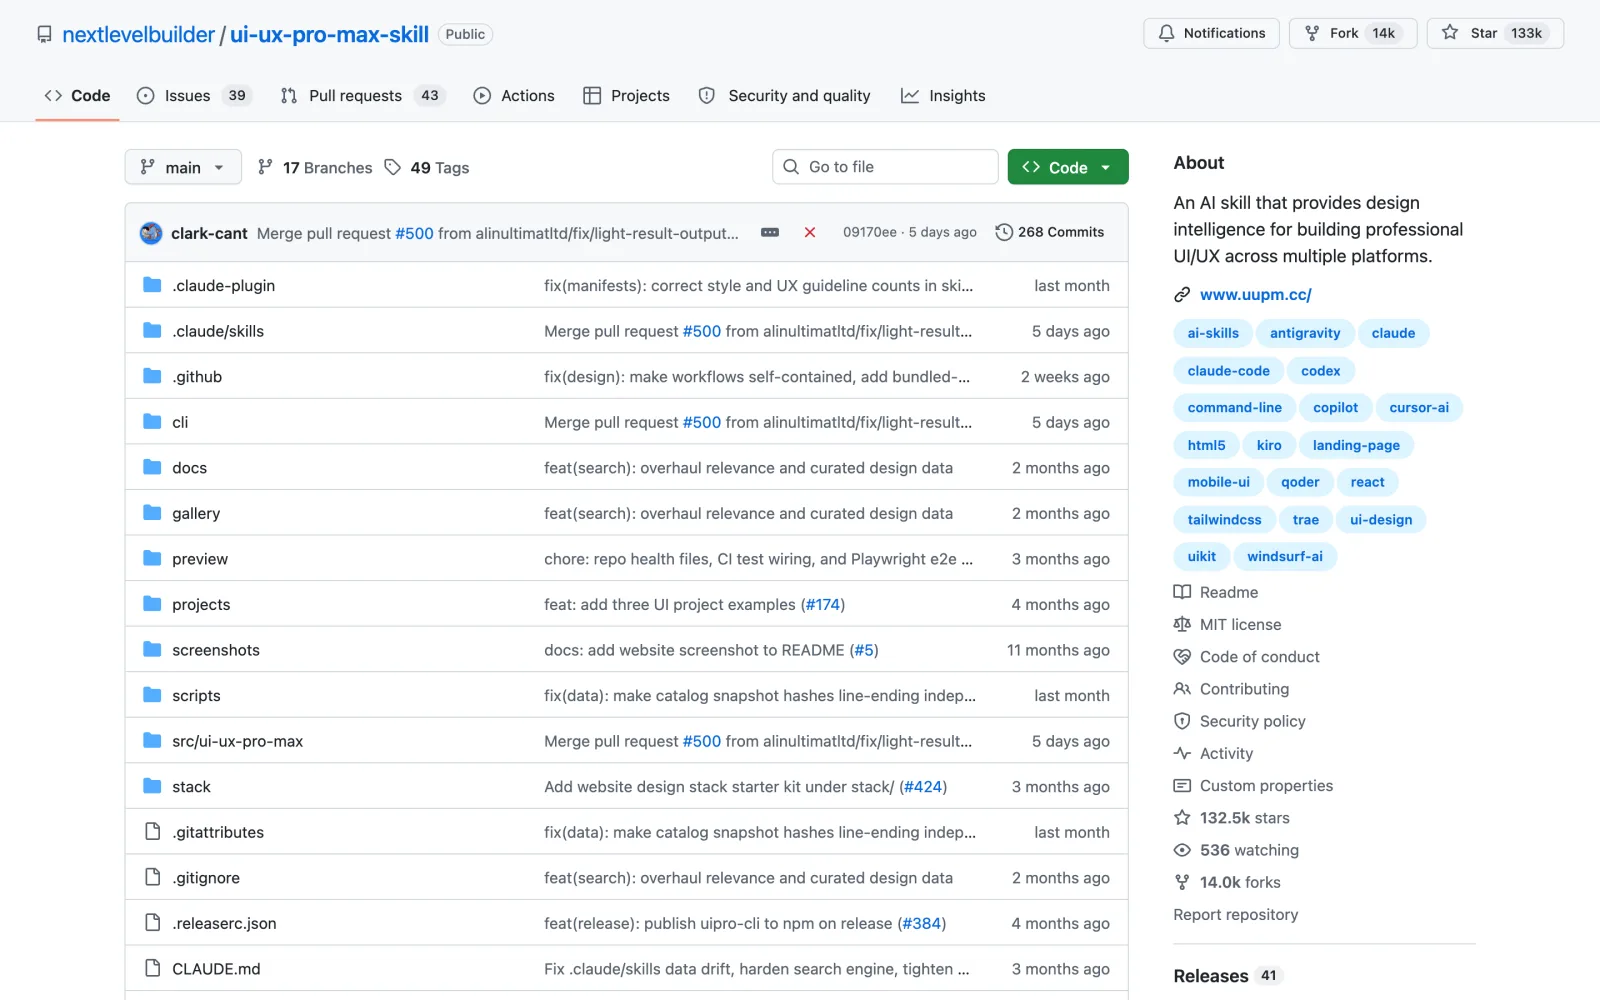Open the Insights tab
Screen dimensions: 1600x1000
tap(943, 96)
